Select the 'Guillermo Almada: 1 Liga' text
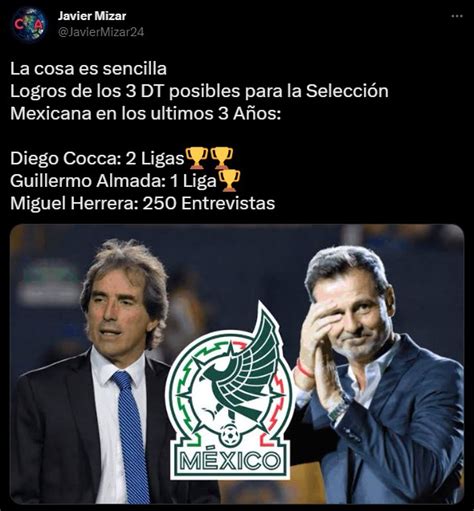Screen dimensions: 474x511 click(113, 181)
